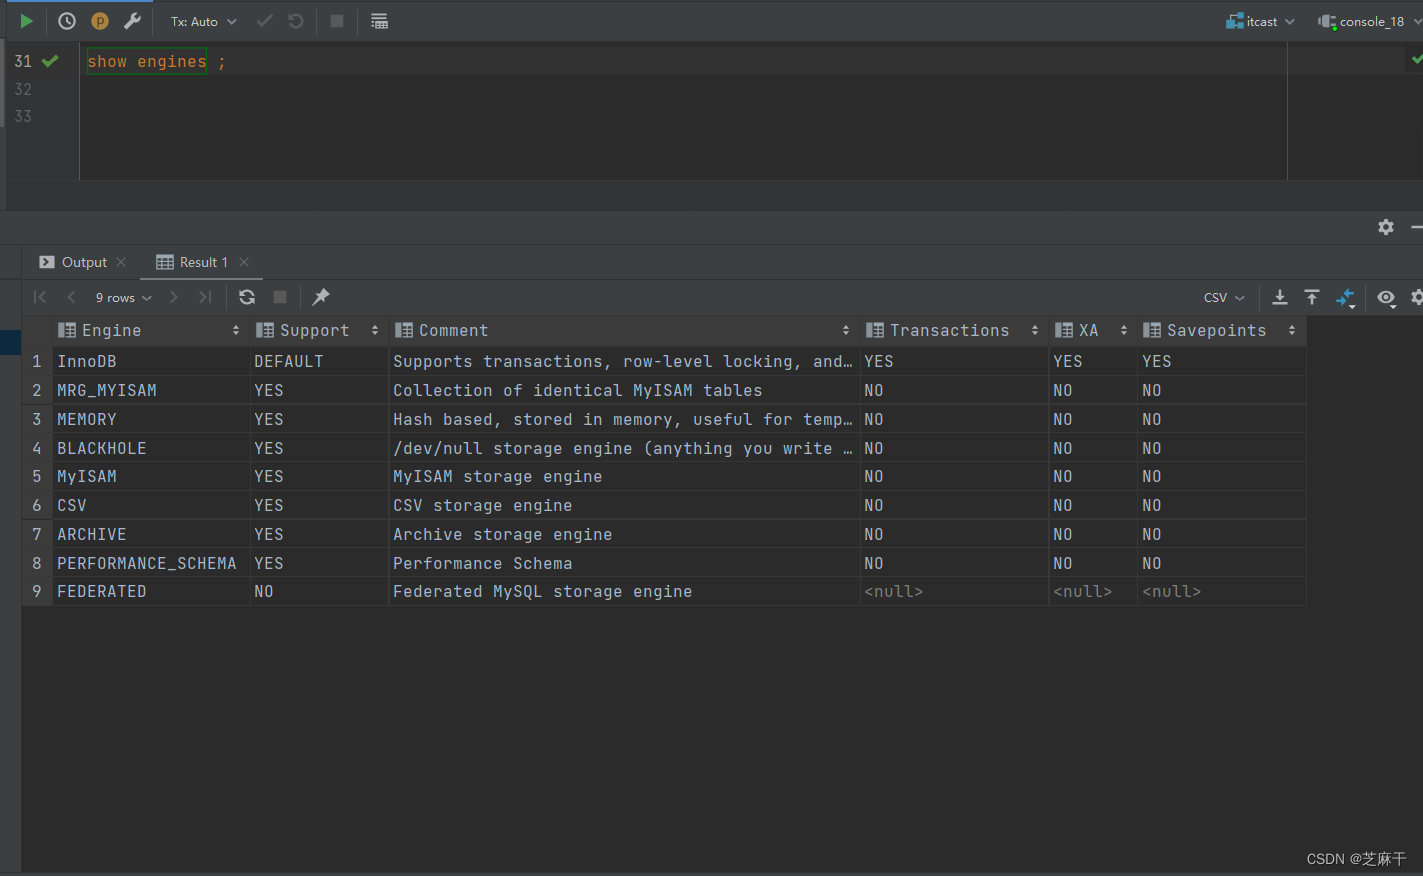
Task: Open the Tx: Auto transaction mode dropdown
Action: pos(200,21)
